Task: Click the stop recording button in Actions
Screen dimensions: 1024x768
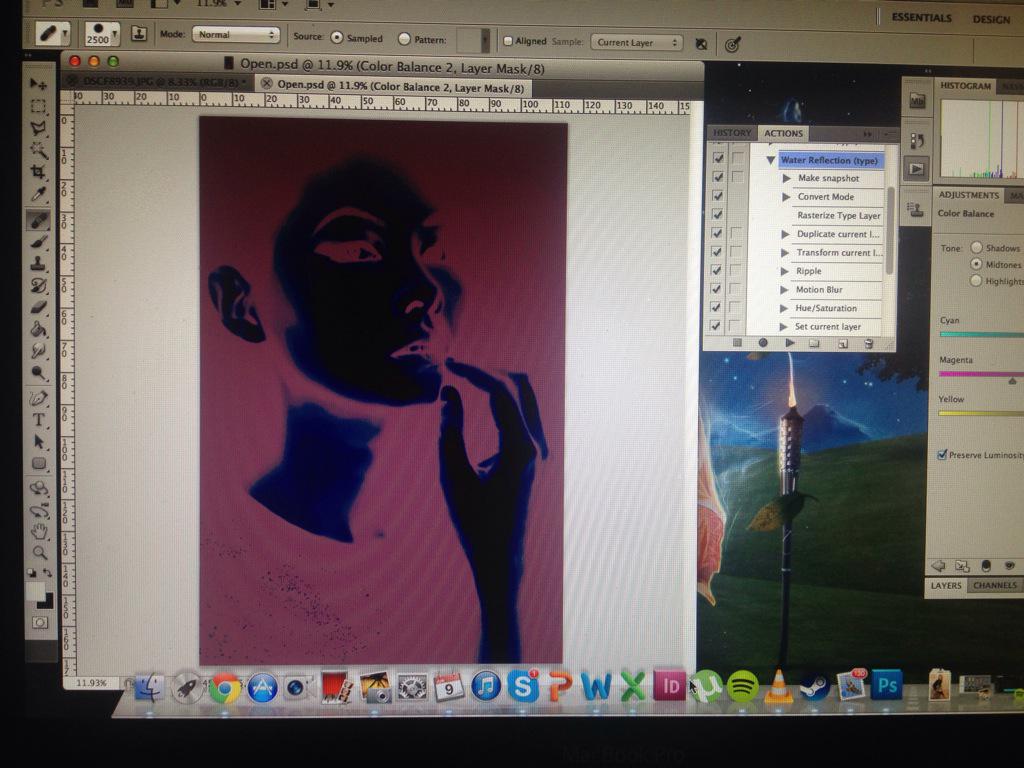Action: point(737,343)
